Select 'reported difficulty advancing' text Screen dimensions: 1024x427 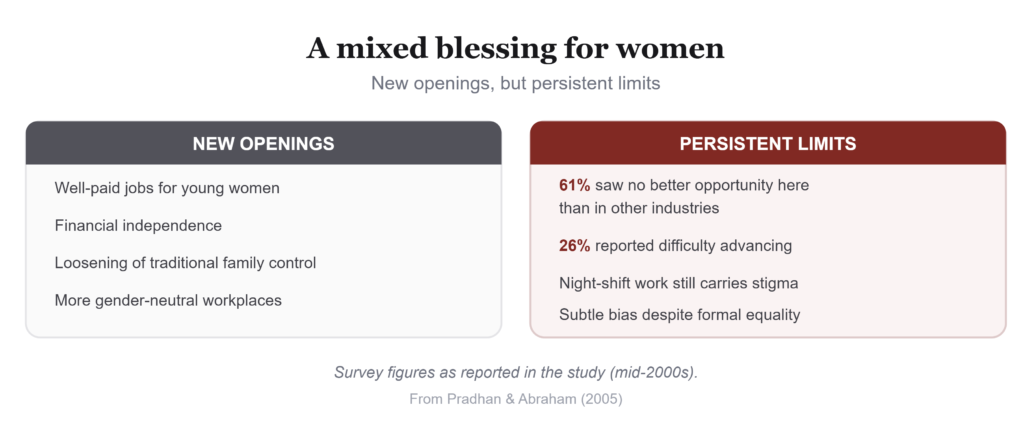click(x=694, y=246)
